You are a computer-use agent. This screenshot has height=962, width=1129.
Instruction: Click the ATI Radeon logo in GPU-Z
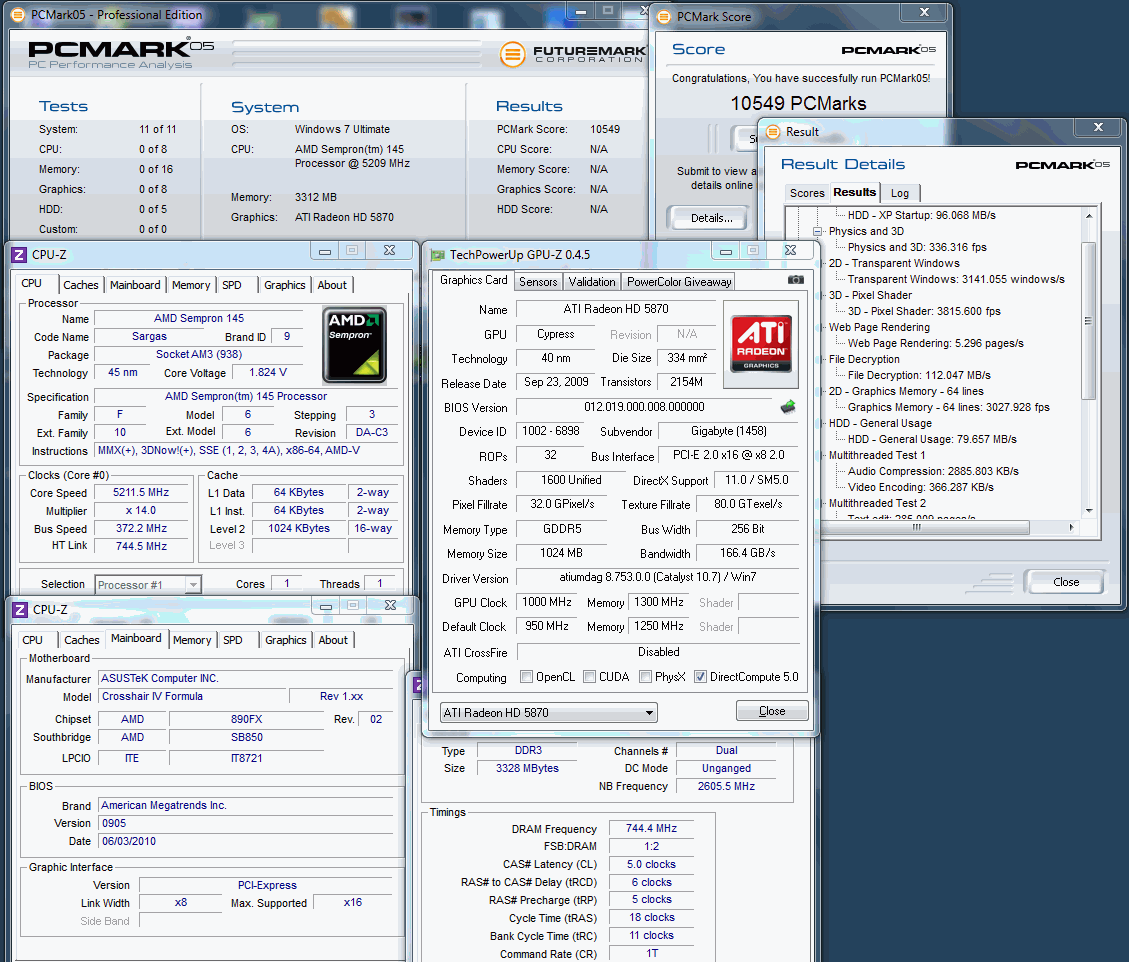click(x=761, y=343)
